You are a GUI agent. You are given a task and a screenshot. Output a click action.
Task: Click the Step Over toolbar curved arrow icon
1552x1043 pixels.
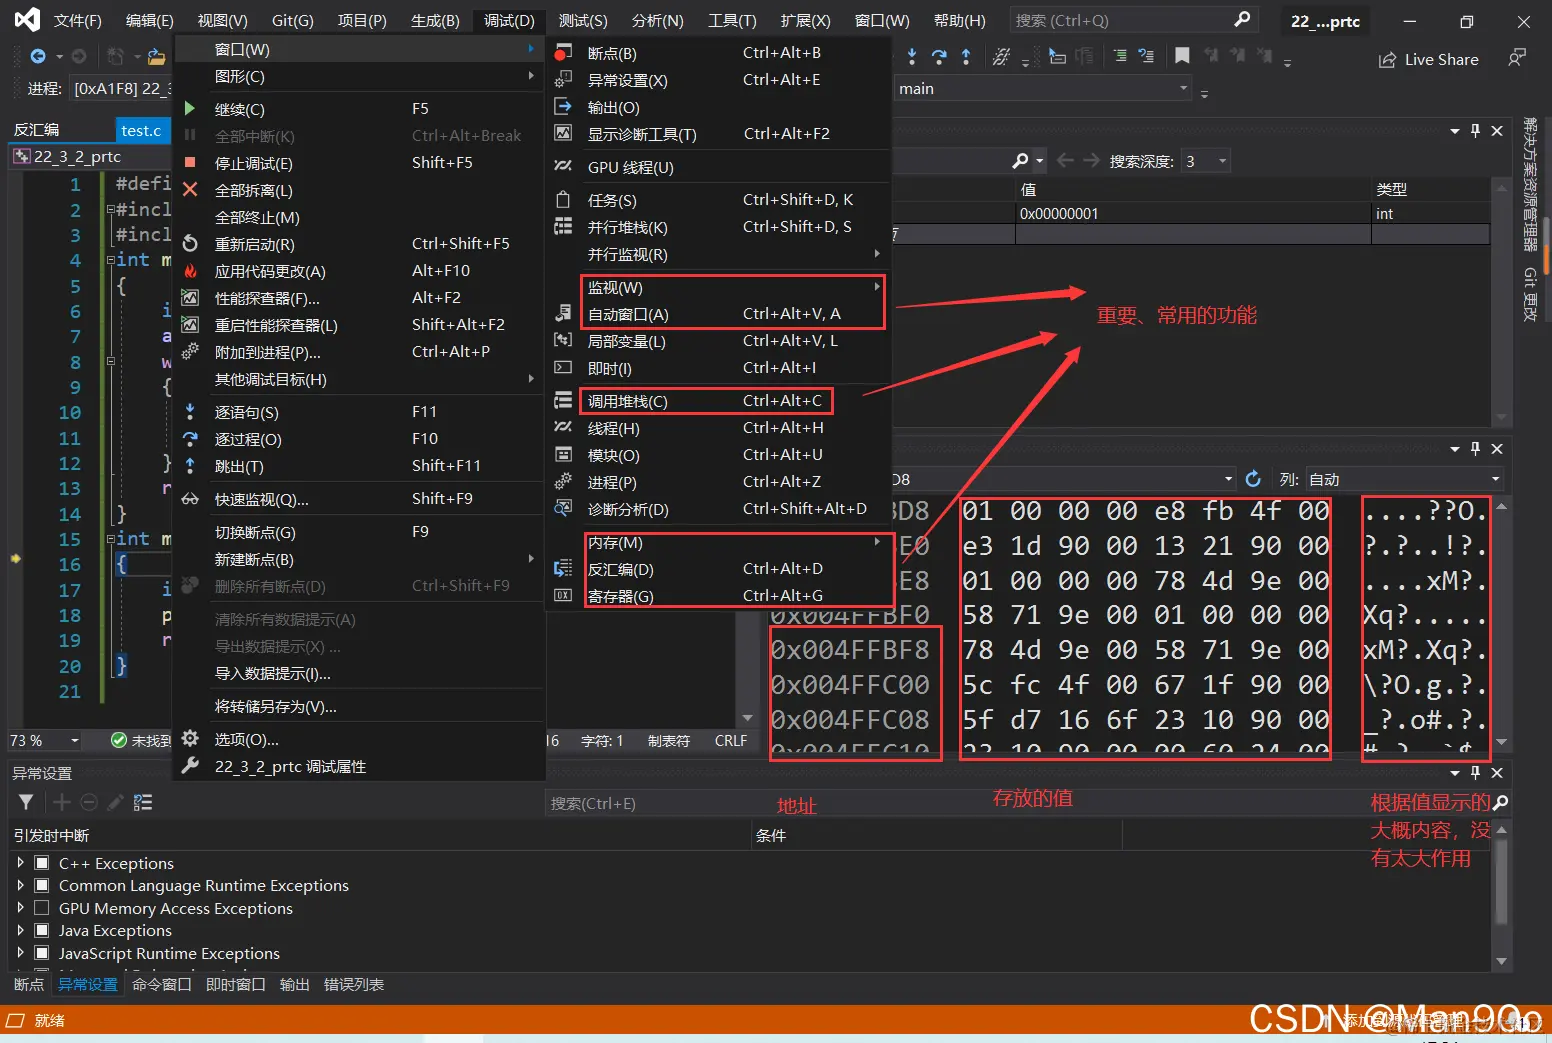point(938,57)
